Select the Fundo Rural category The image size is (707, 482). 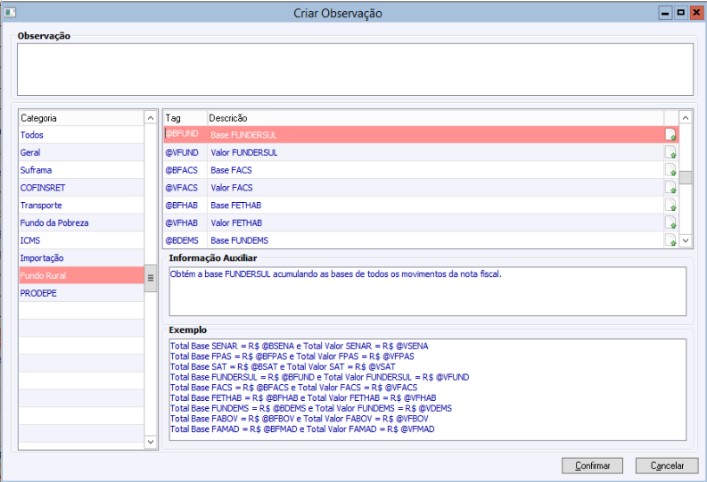point(82,275)
